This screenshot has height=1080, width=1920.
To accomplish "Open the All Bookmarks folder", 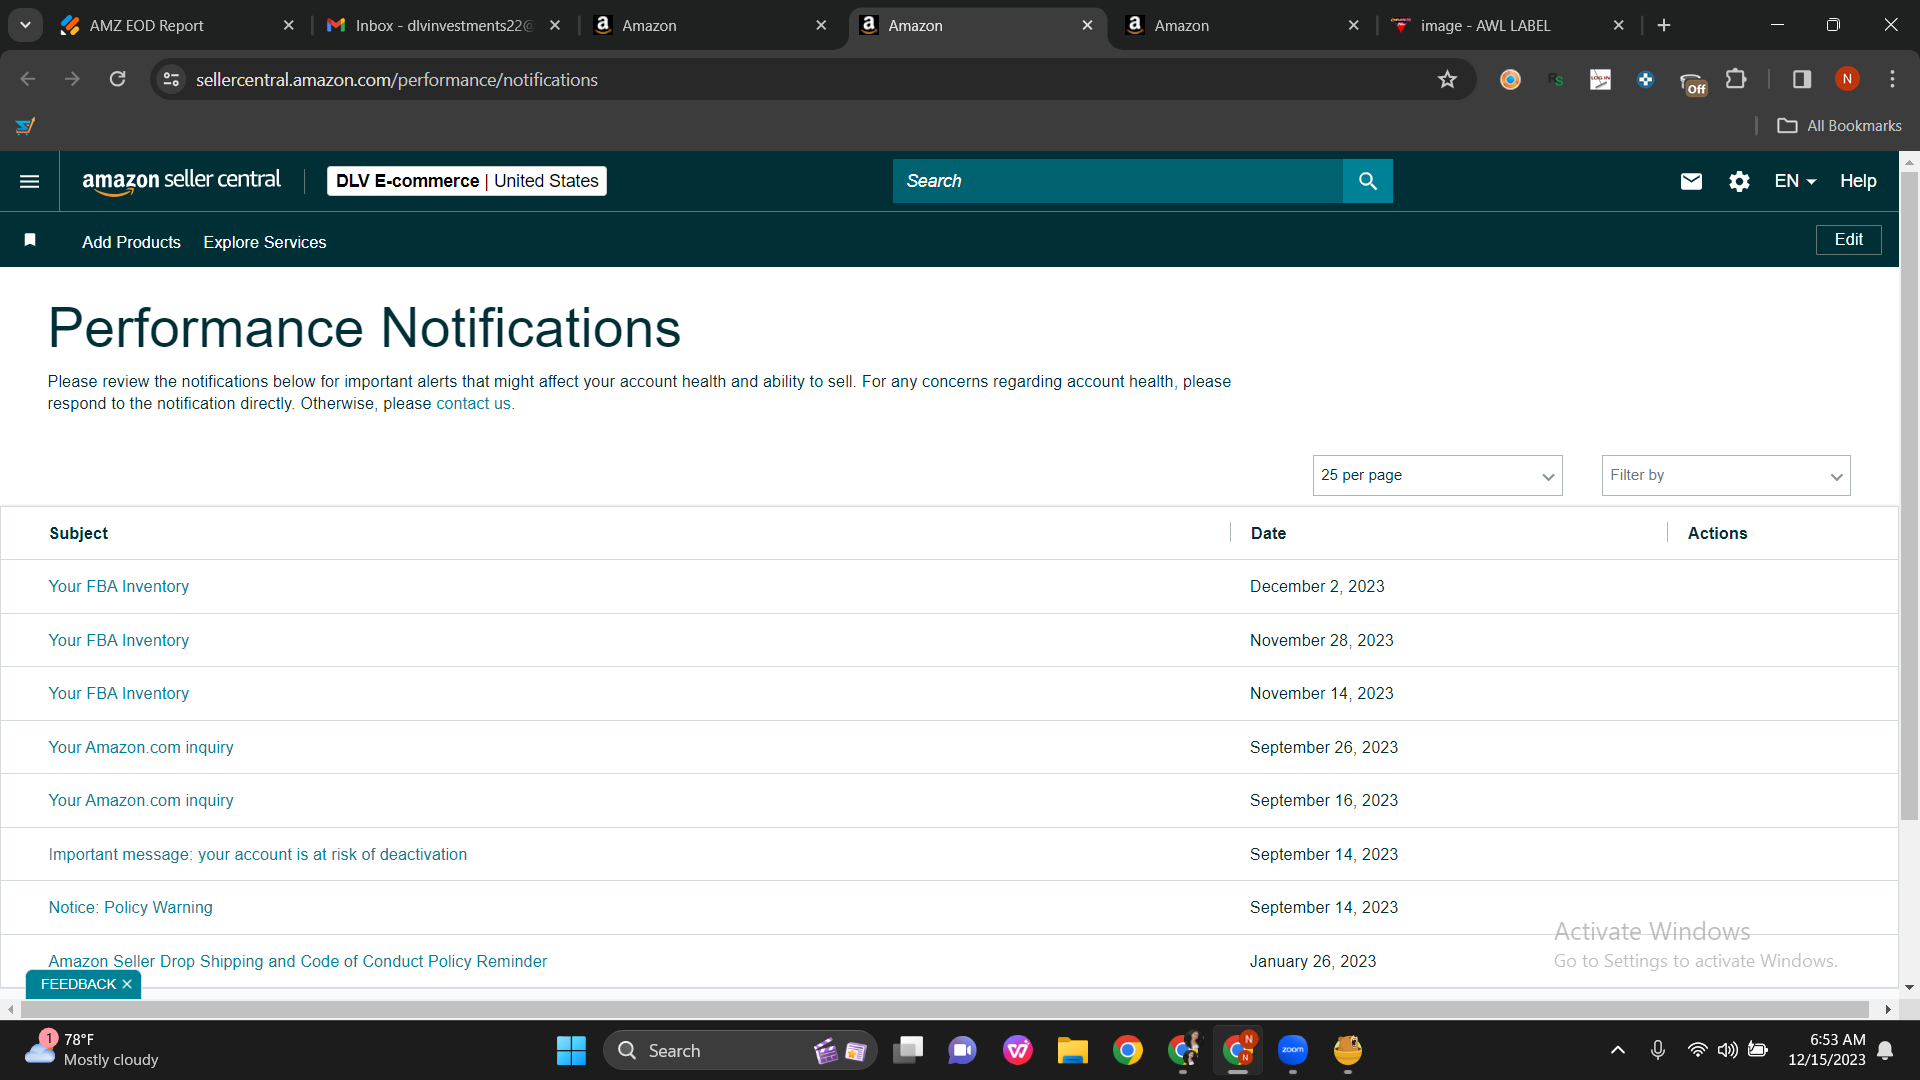I will click(x=1839, y=125).
